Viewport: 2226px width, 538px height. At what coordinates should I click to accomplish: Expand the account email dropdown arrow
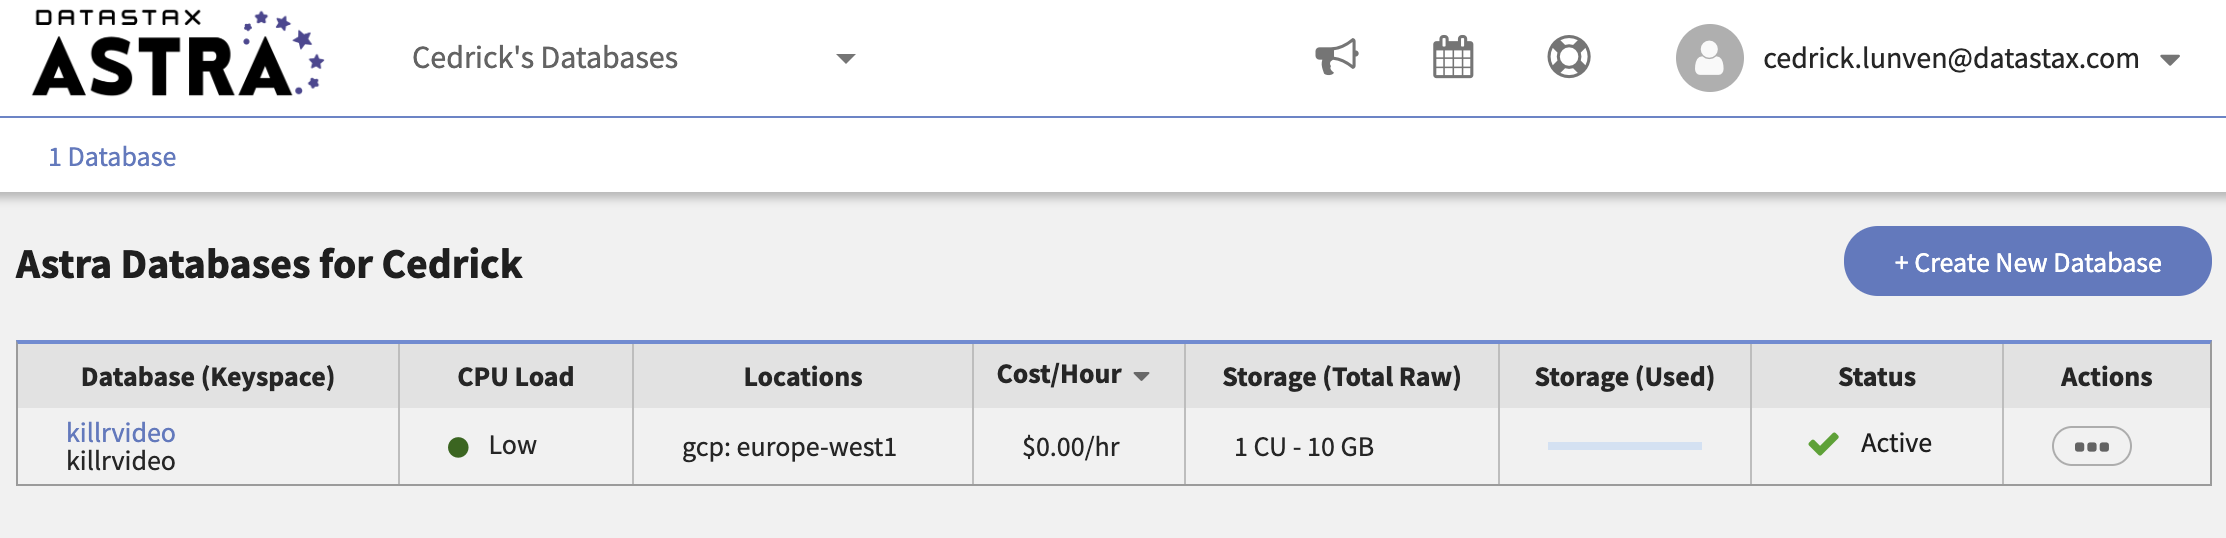pyautogui.click(x=2169, y=60)
